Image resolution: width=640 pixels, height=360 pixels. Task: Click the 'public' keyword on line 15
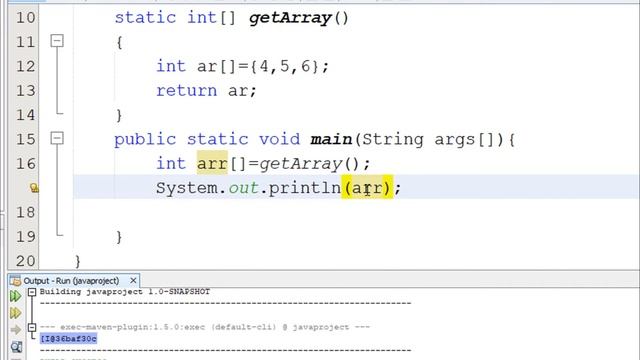pyautogui.click(x=145, y=140)
